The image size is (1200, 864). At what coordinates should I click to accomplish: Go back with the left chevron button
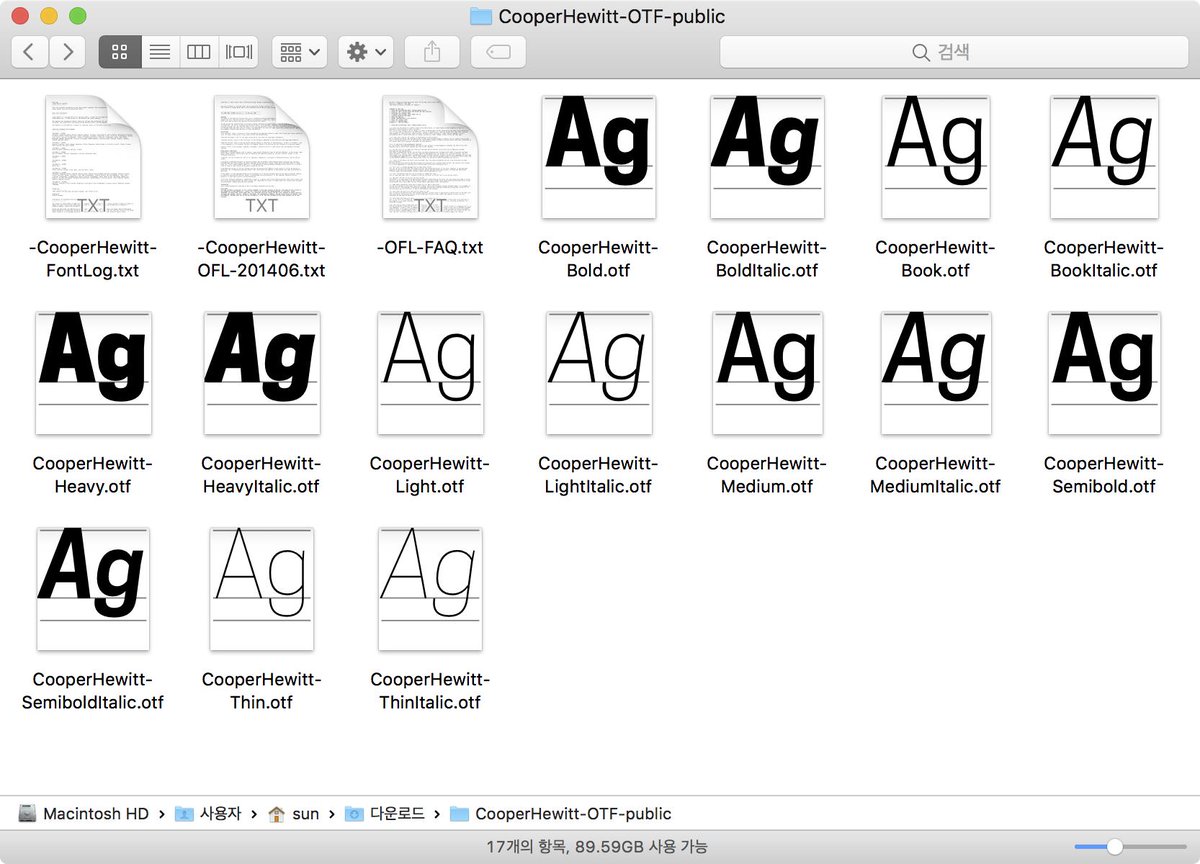[x=29, y=52]
